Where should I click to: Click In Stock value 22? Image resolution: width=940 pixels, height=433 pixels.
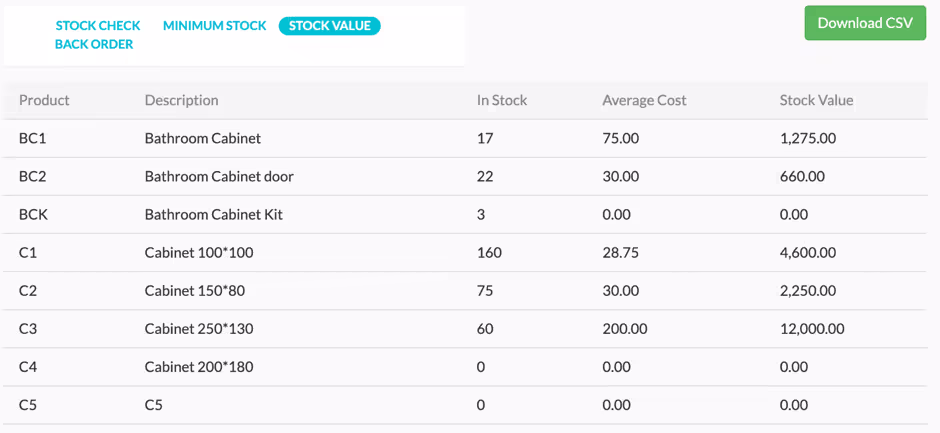point(485,177)
